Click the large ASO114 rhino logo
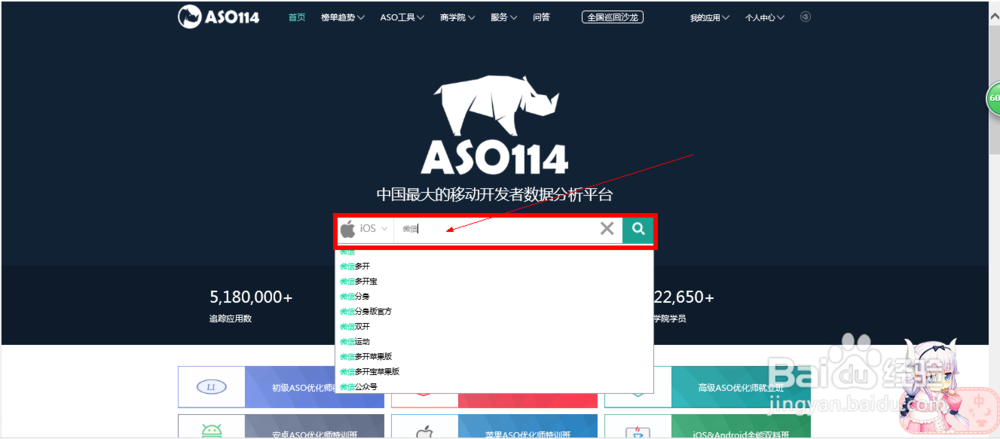Viewport: 1000px width, 439px height. pos(494,125)
